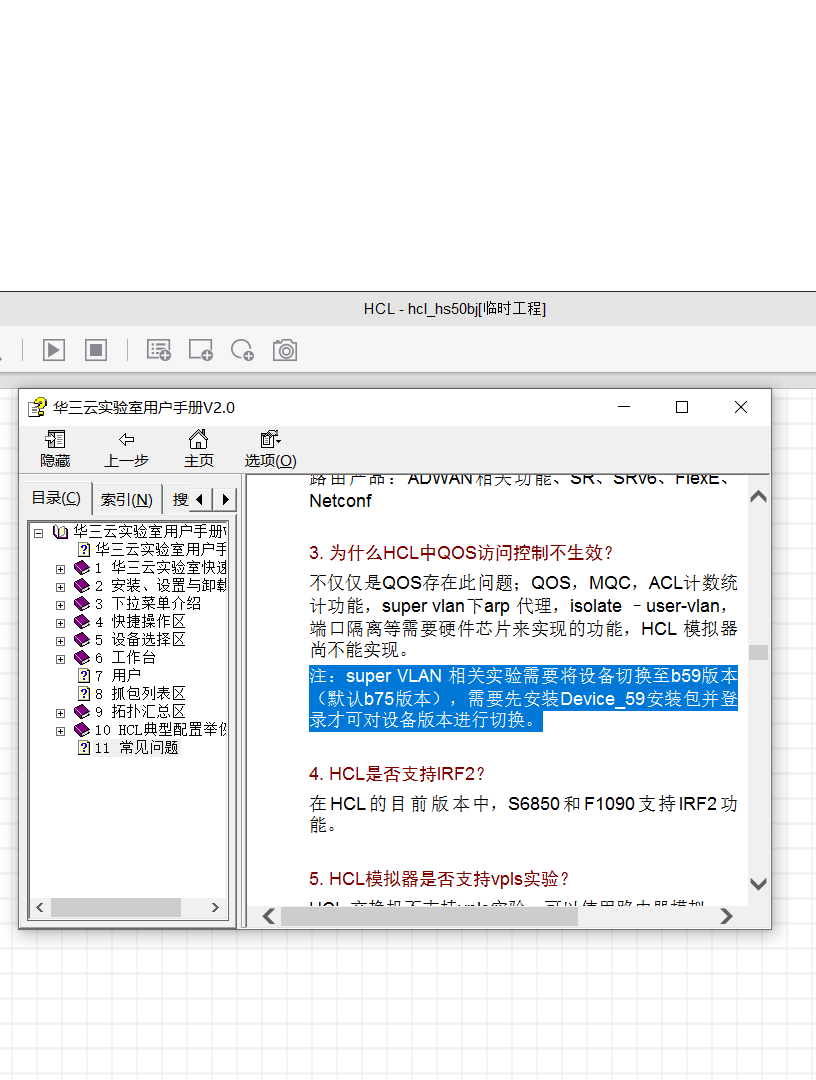Switch to the 目录(C) contents tab

point(56,498)
